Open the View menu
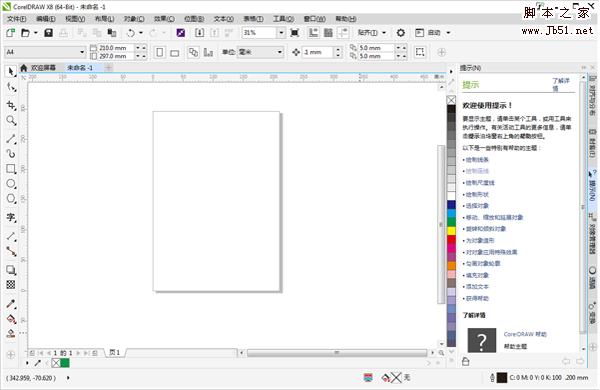The image size is (600, 390). click(75, 19)
